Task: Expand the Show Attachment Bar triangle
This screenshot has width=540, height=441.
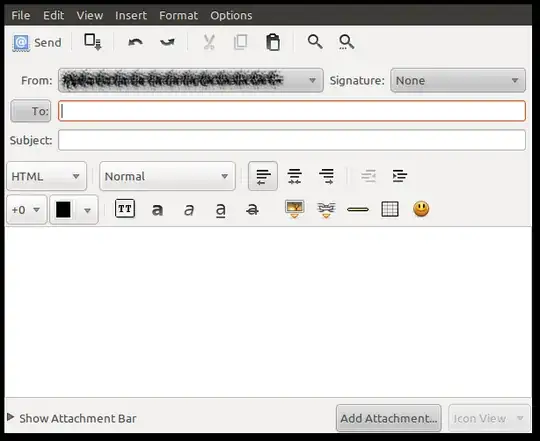Action: [11, 417]
